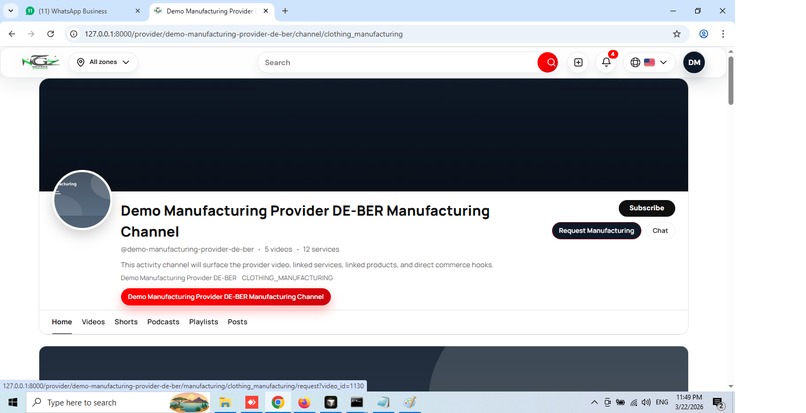Click the Demo Manufacturing Provider DE-BER text
This screenshot has width=806, height=413.
pos(178,278)
